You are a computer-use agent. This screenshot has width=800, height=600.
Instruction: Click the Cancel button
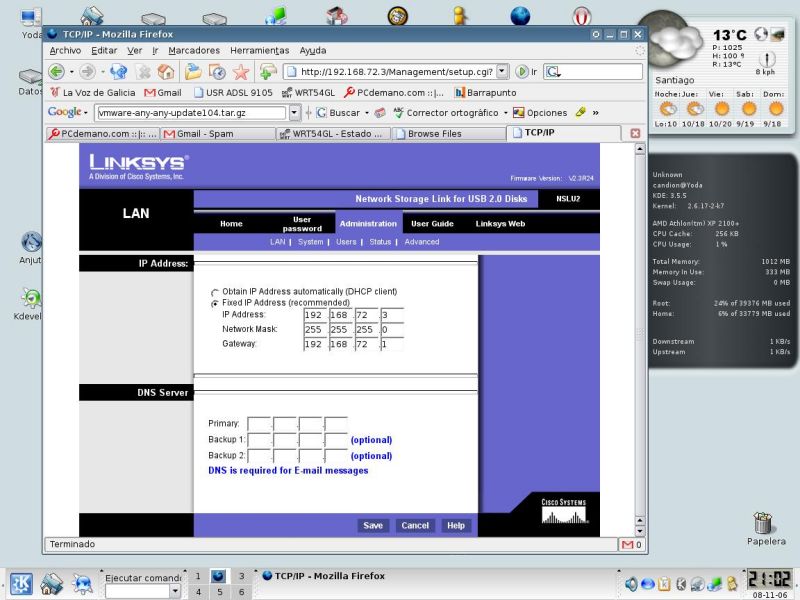click(x=415, y=526)
